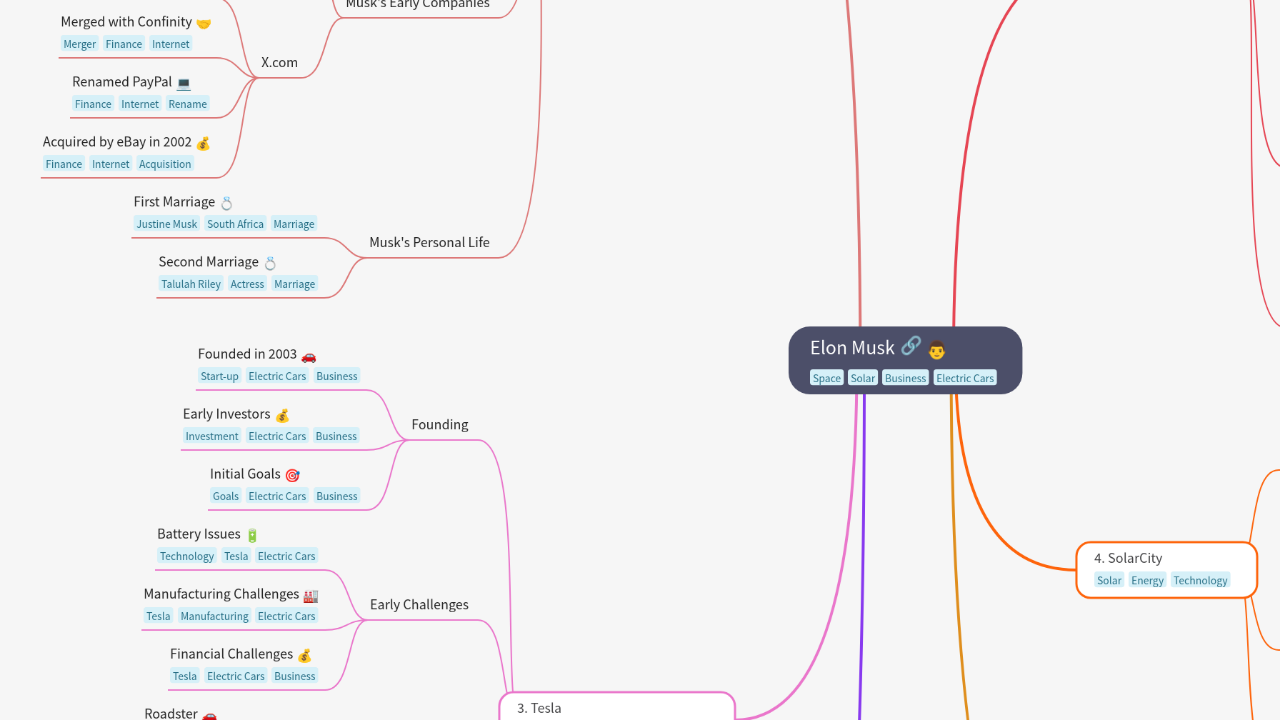1280x720 pixels.
Task: Select the X.com node
Action: pos(279,62)
